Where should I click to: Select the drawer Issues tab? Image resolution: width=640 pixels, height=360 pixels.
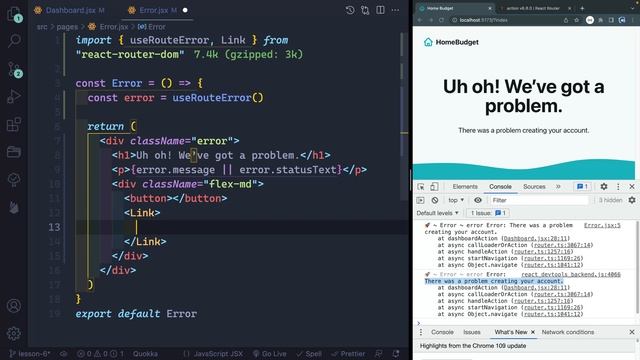(x=471, y=332)
